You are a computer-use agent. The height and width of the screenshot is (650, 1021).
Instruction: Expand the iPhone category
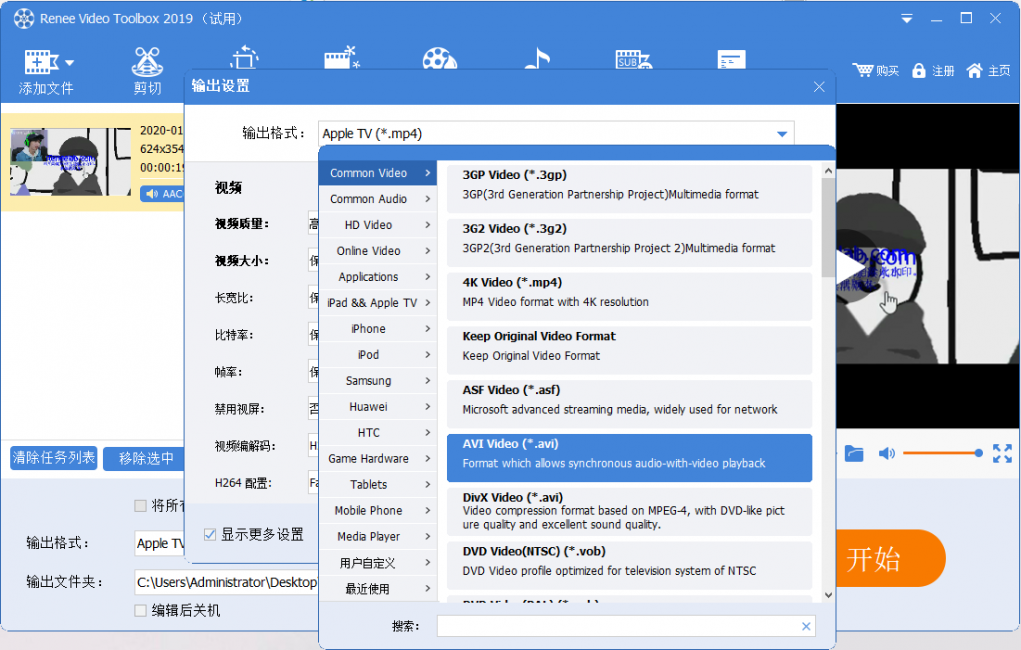pos(378,329)
